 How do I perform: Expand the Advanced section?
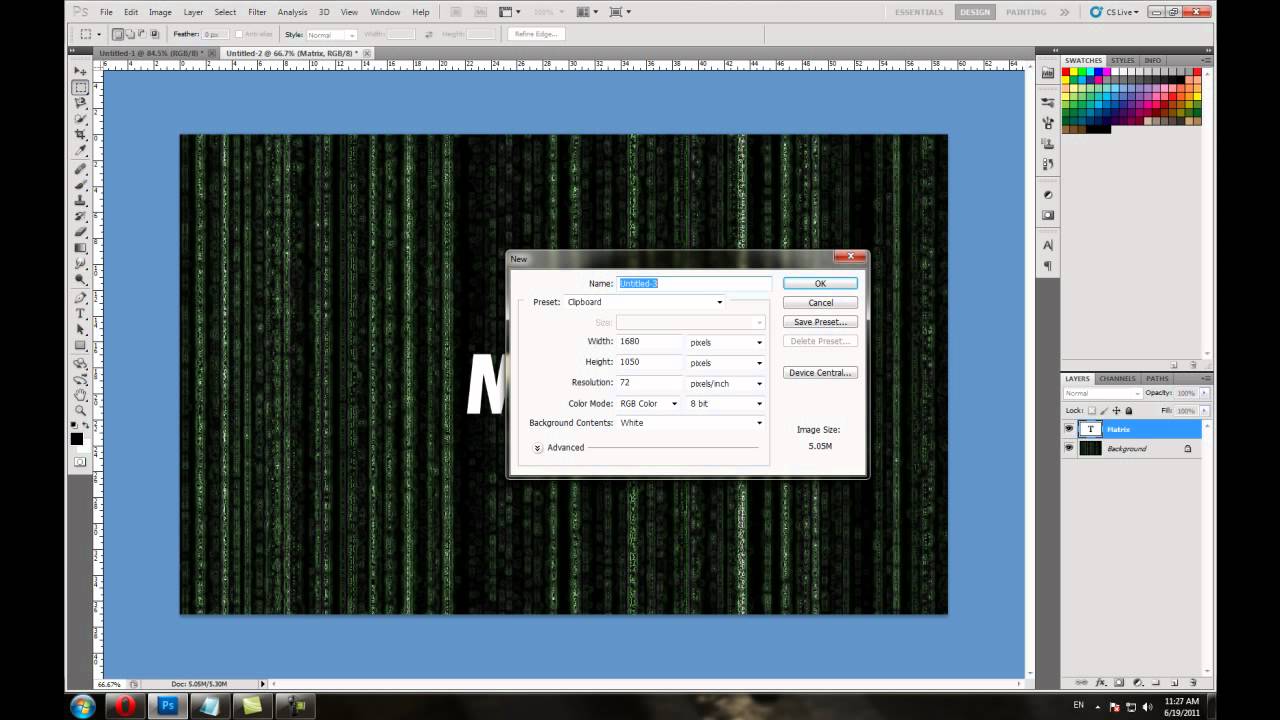point(538,448)
